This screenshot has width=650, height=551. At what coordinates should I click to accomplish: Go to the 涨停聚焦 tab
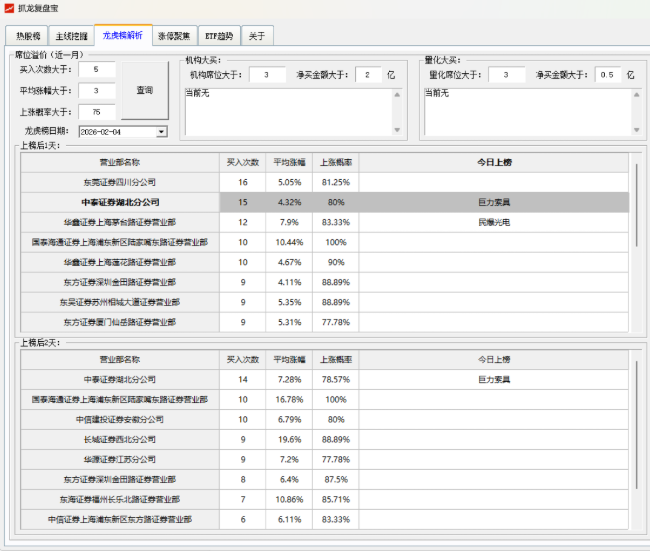pyautogui.click(x=175, y=36)
